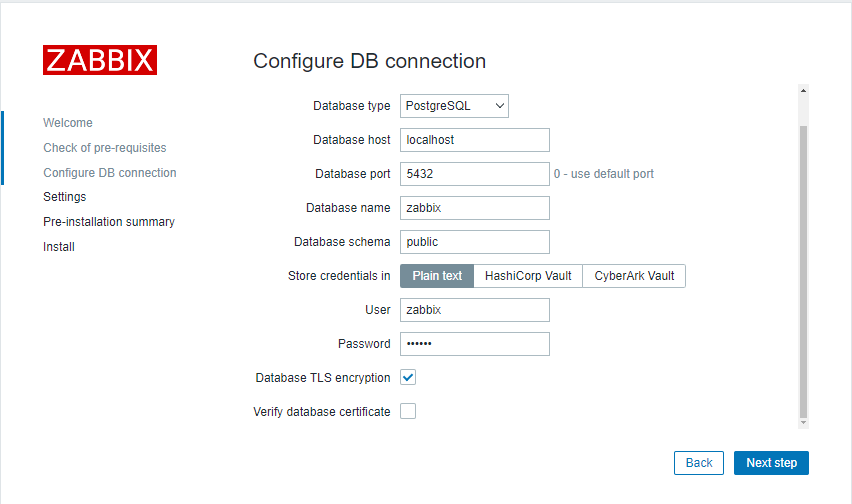Click the vertical scrollbar thumb
Image resolution: width=852 pixels, height=504 pixels.
pos(803,272)
